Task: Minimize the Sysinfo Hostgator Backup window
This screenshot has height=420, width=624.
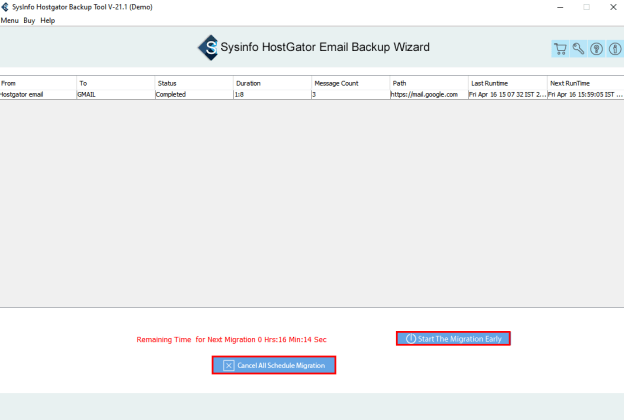Action: click(x=560, y=7)
